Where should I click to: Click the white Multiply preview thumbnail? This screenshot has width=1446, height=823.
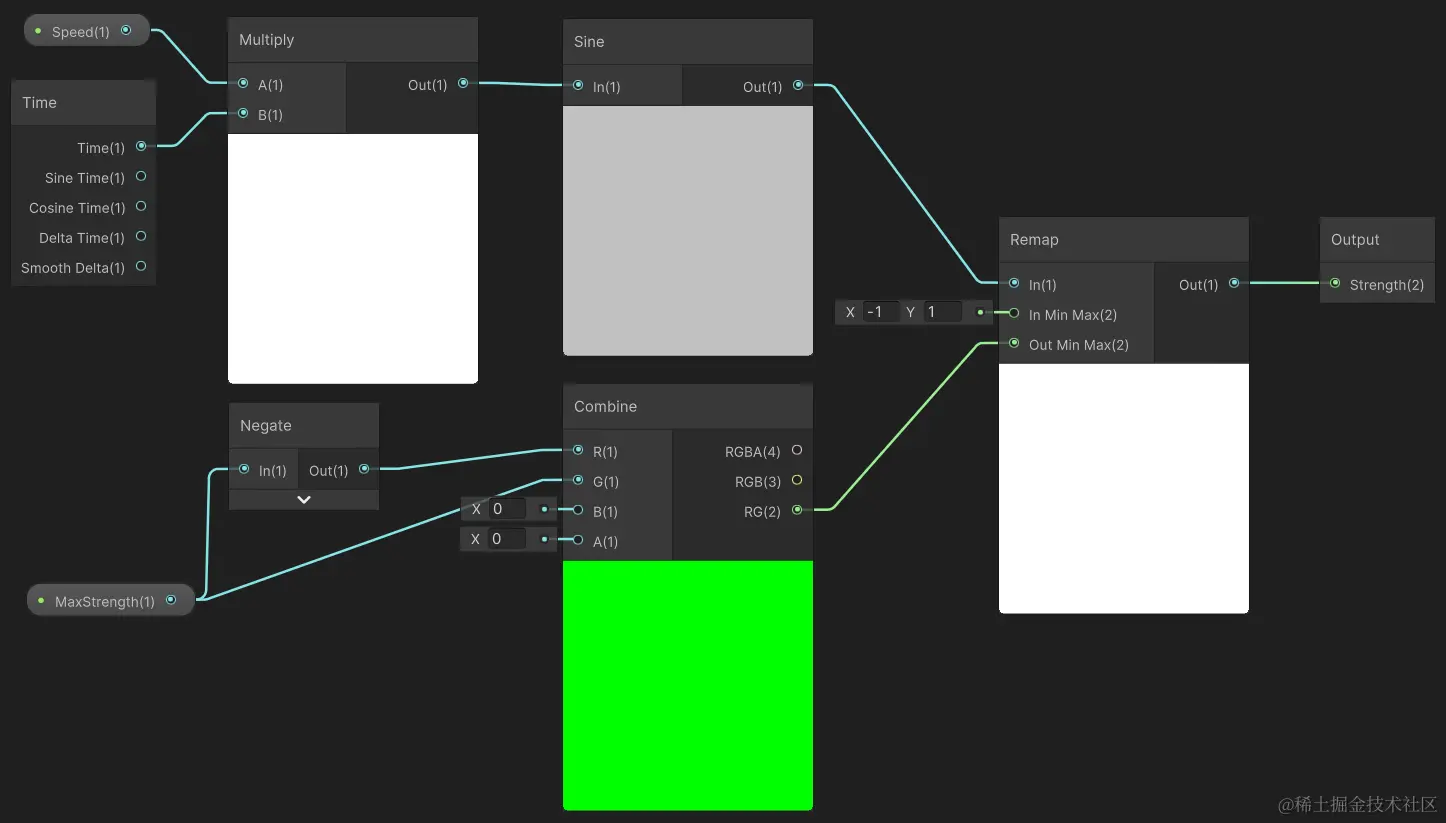click(353, 258)
